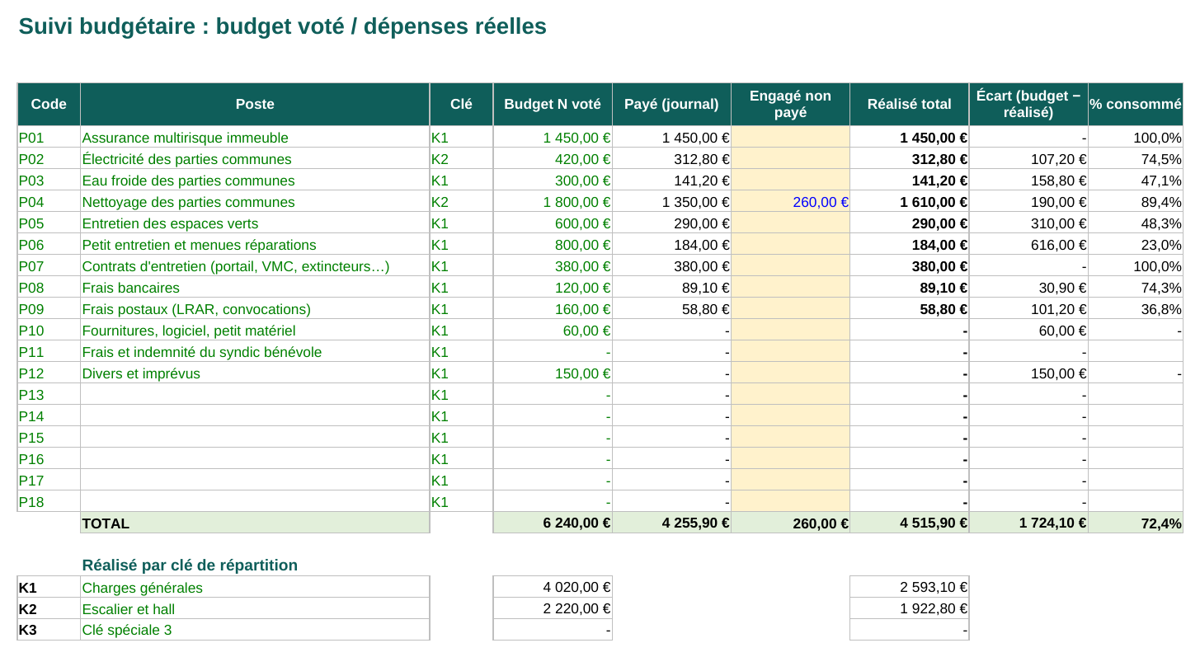Image resolution: width=1200 pixels, height=657 pixels.
Task: Select cell 'Fournitures, logiciel, petit matériel'
Action: pyautogui.click(x=255, y=331)
